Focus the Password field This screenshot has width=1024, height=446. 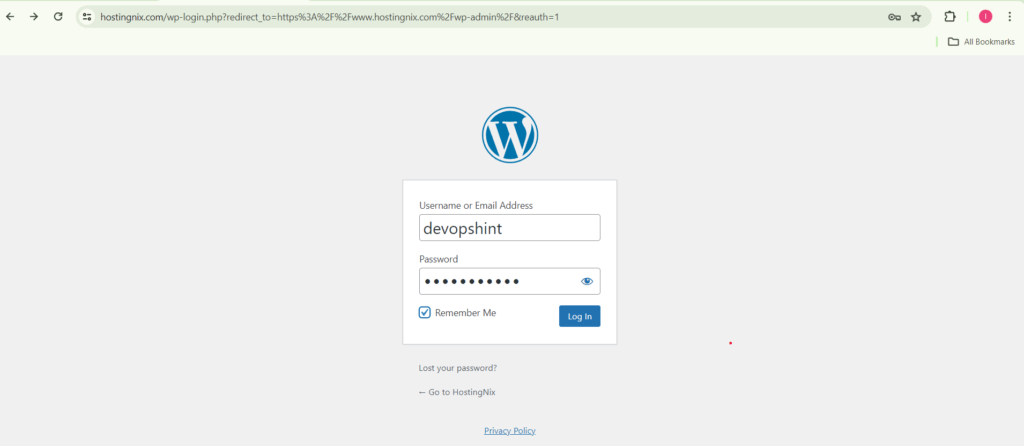pyautogui.click(x=509, y=281)
